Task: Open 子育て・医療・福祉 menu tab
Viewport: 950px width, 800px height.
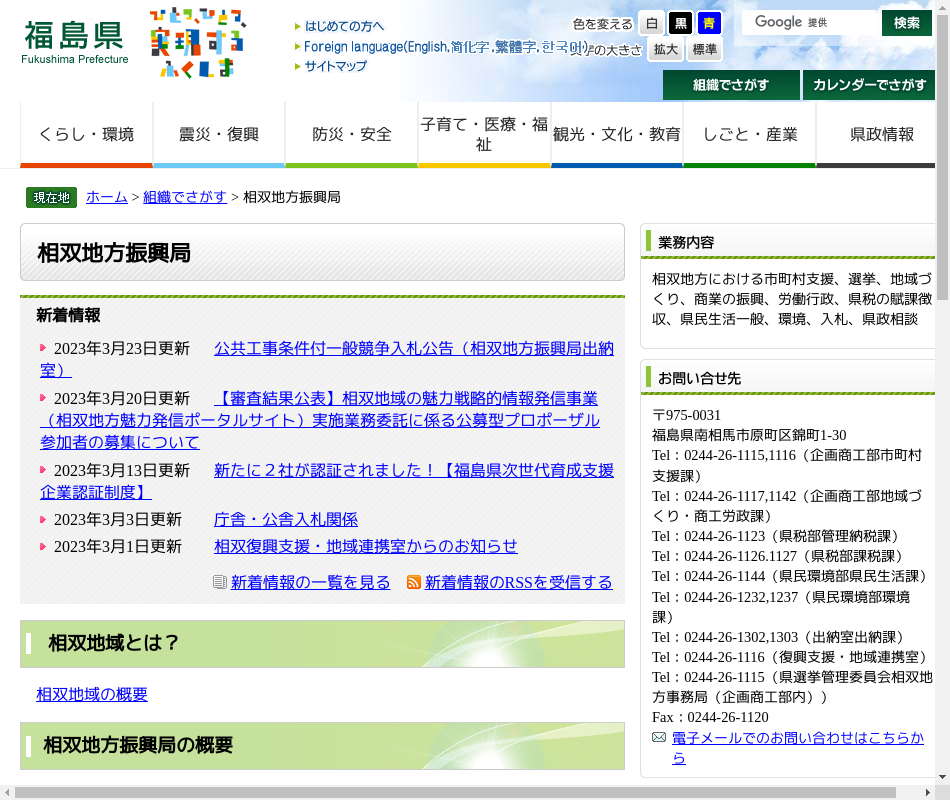Action: 484,135
